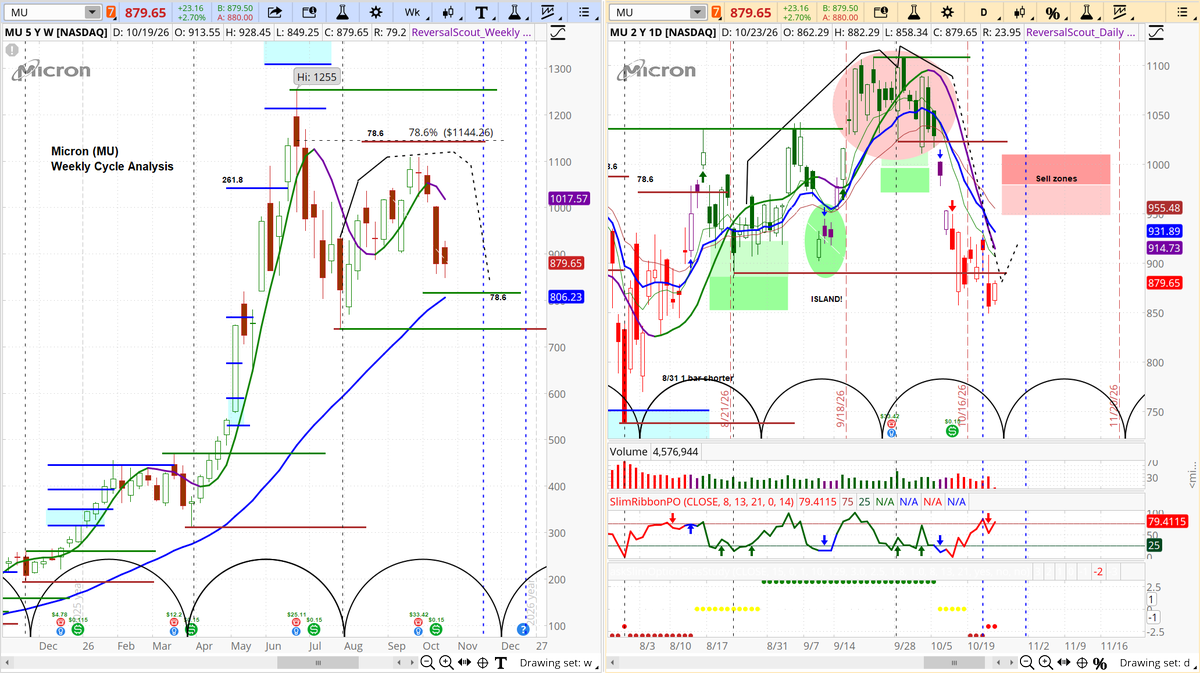
Task: Open gear settings in left chart toolbar
Action: coord(375,13)
